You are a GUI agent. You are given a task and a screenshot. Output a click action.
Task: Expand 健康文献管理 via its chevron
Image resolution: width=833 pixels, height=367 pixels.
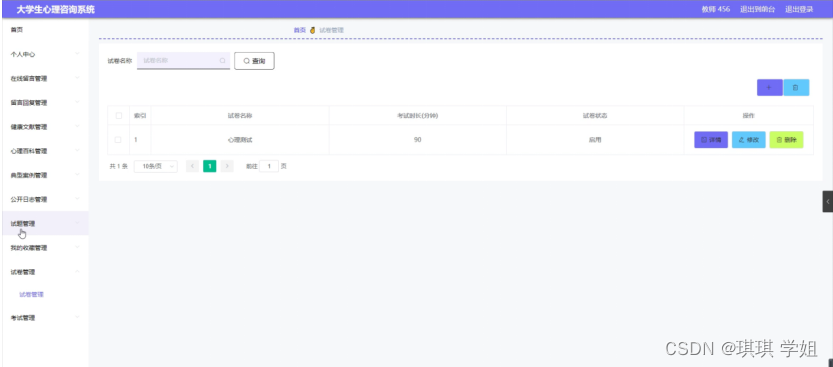coord(77,126)
